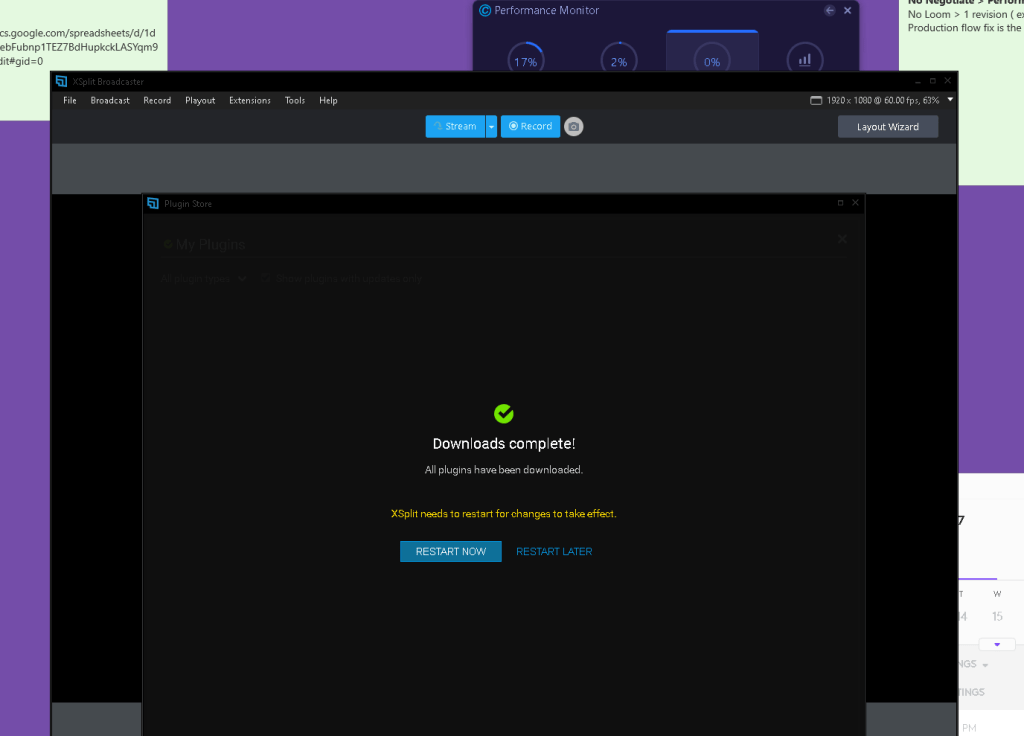Viewport: 1024px width, 736px height.
Task: Click the back arrow in Performance Monitor
Action: tap(829, 10)
